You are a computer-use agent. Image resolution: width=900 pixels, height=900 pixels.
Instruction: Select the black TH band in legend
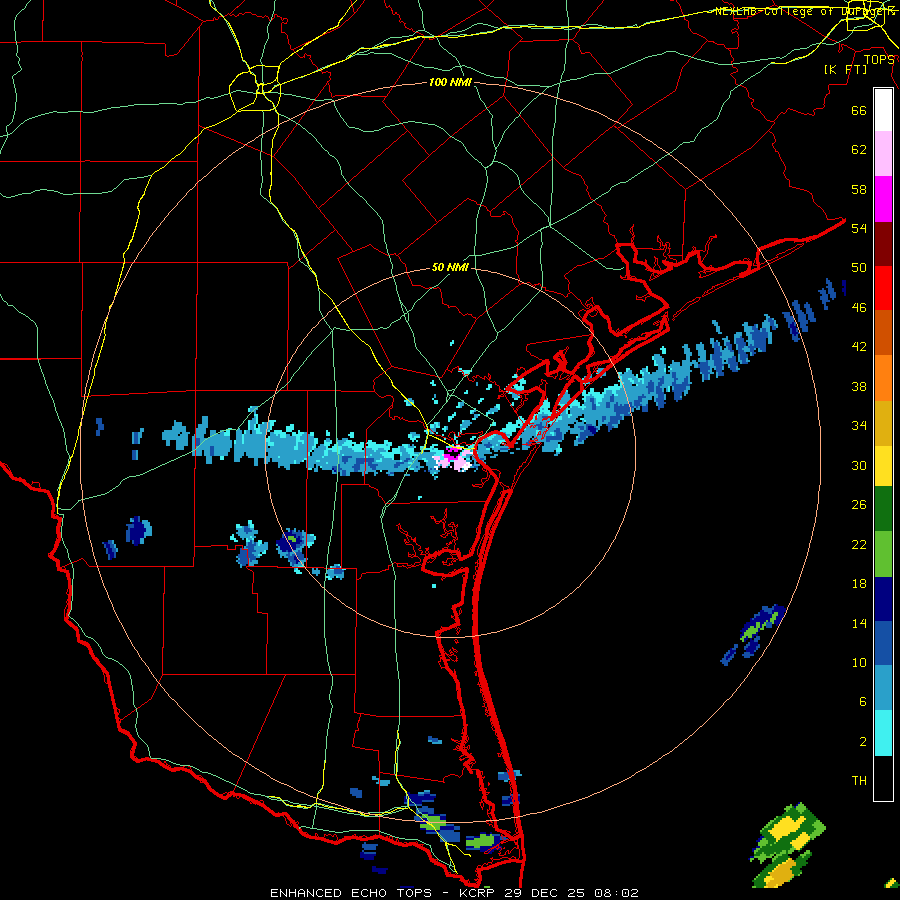tap(883, 778)
